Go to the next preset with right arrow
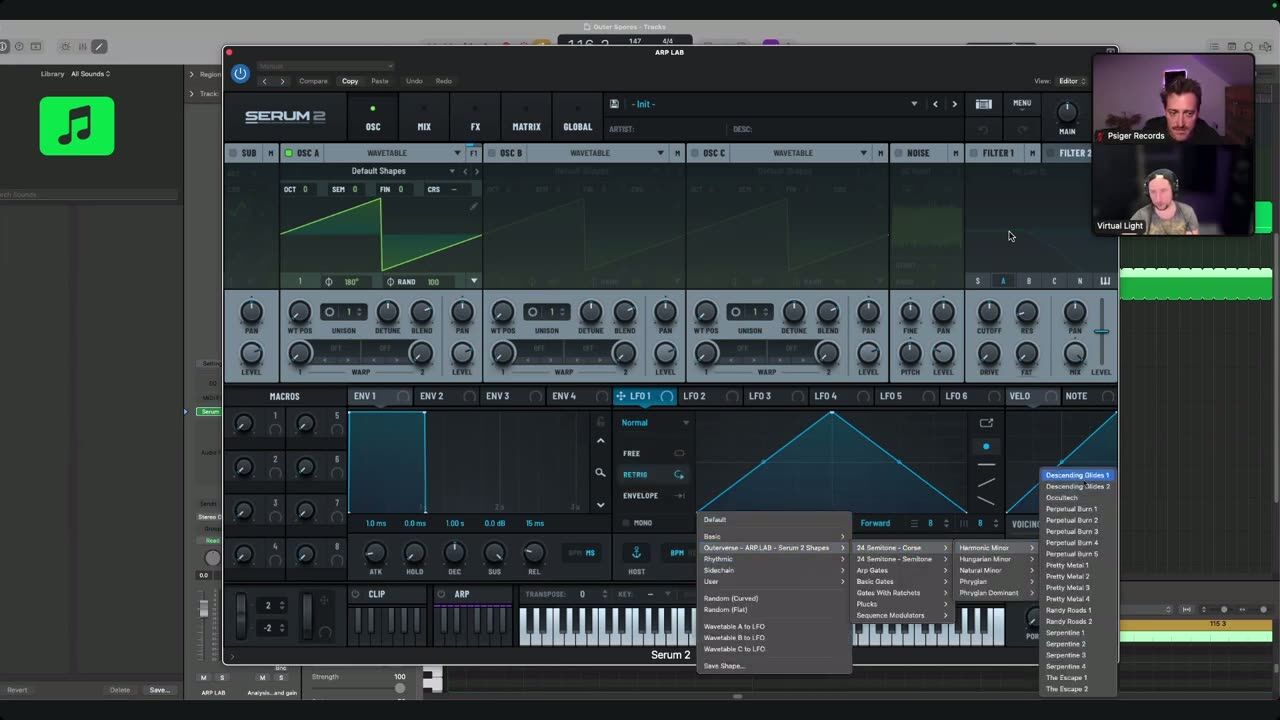This screenshot has height=720, width=1280. tap(954, 104)
